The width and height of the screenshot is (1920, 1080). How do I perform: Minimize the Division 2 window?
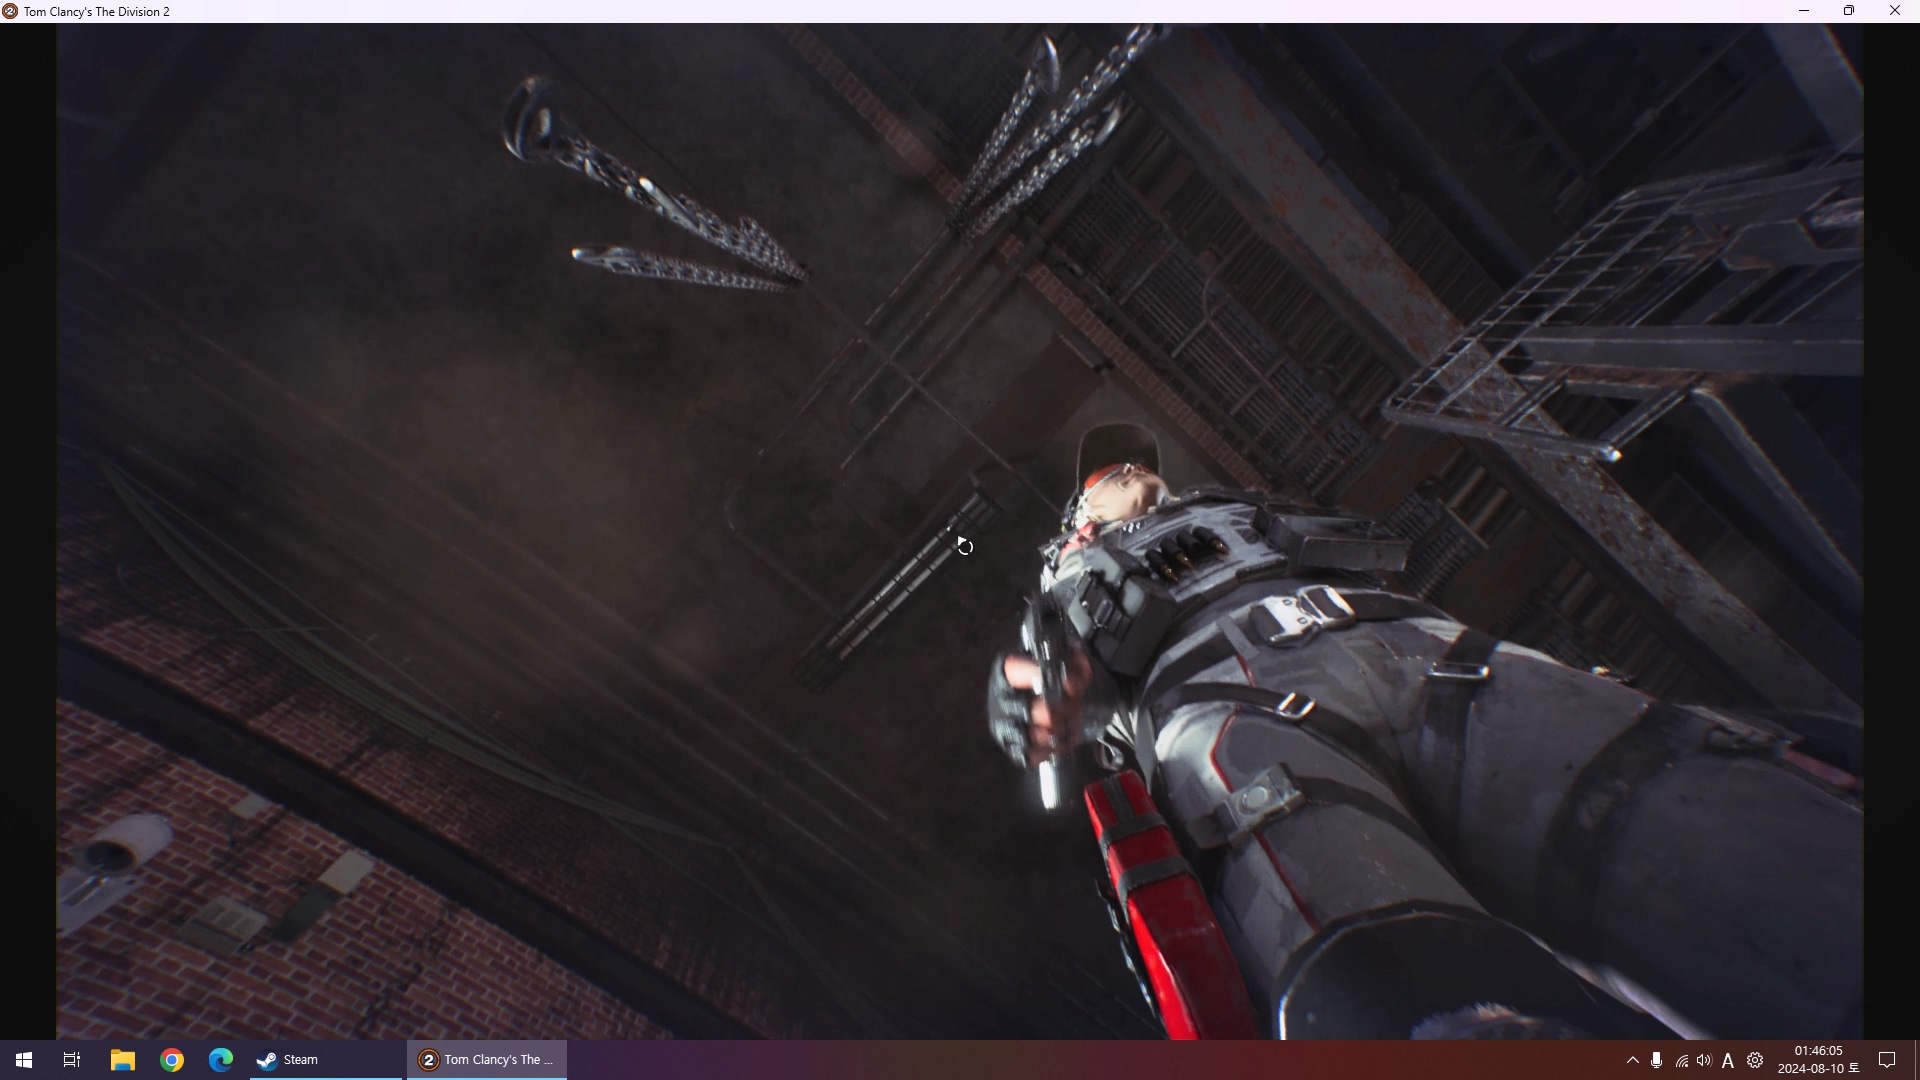(x=1804, y=11)
